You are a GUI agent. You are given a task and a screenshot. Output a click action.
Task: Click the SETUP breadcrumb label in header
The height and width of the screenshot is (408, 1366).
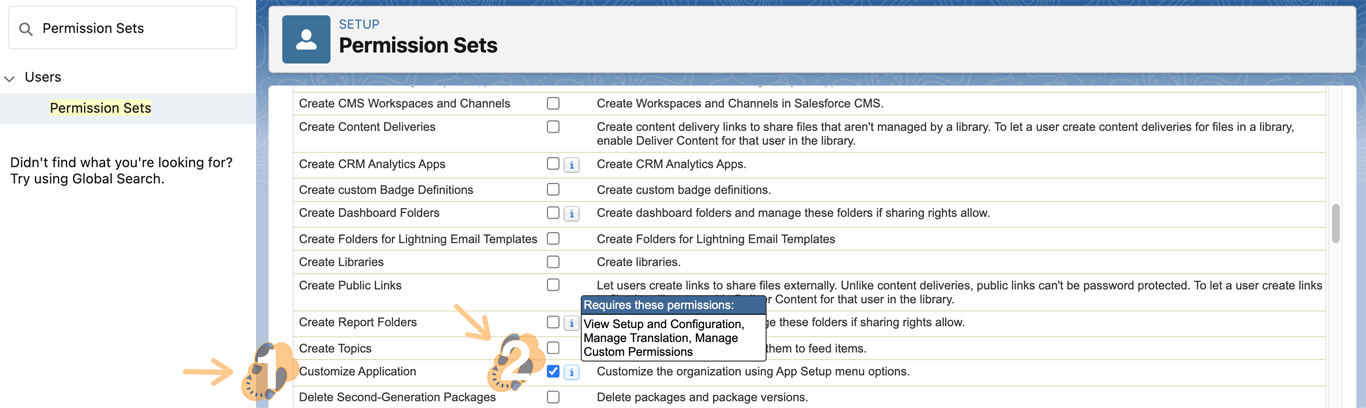(359, 24)
